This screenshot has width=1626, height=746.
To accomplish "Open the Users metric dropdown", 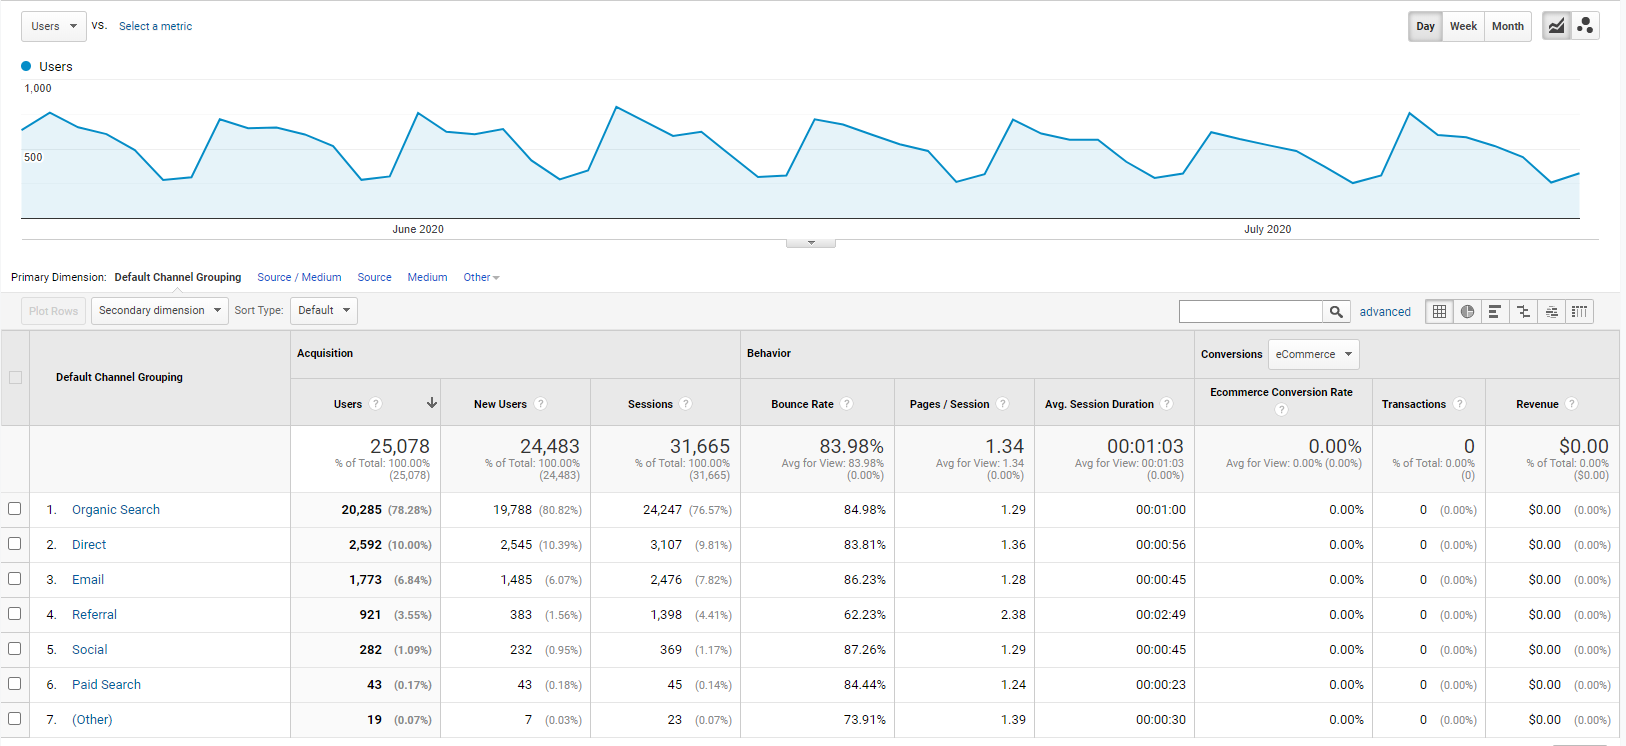I will pyautogui.click(x=54, y=26).
